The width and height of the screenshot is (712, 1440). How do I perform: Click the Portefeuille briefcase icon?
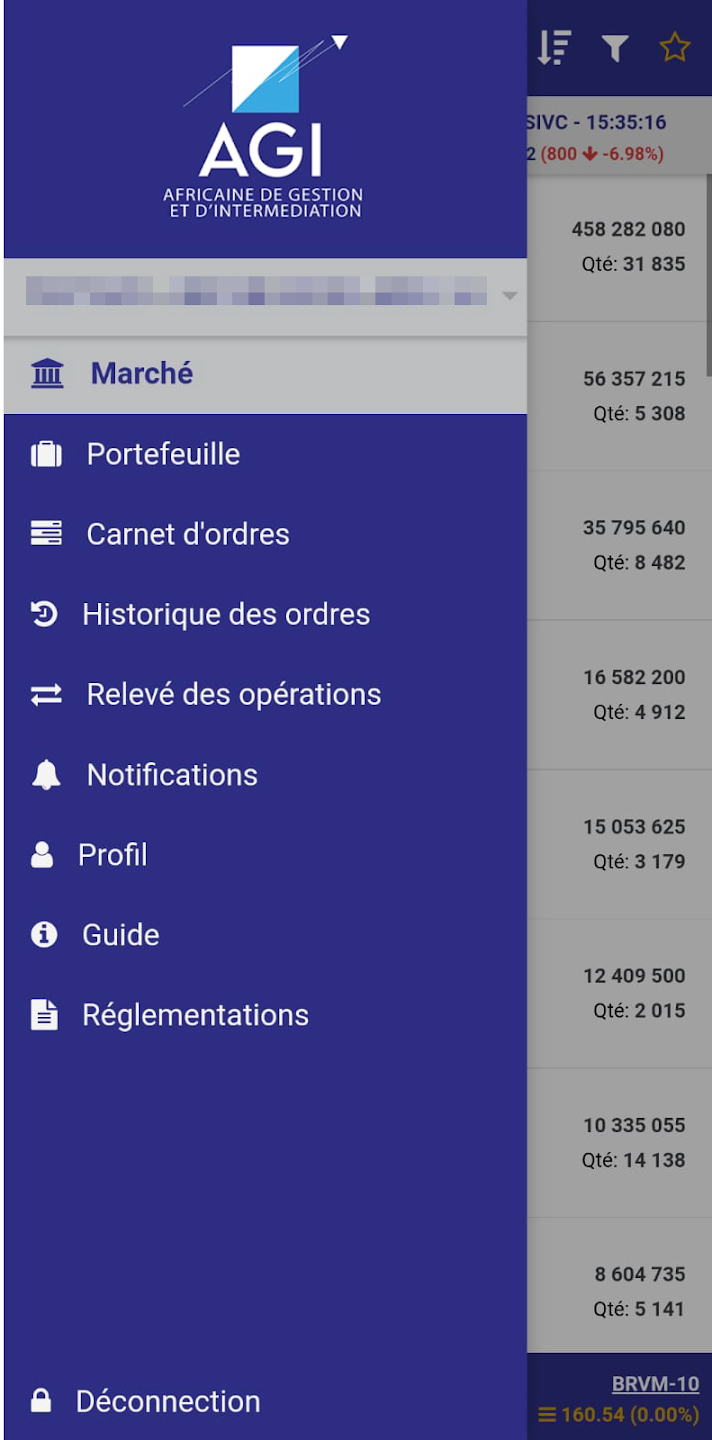[46, 454]
